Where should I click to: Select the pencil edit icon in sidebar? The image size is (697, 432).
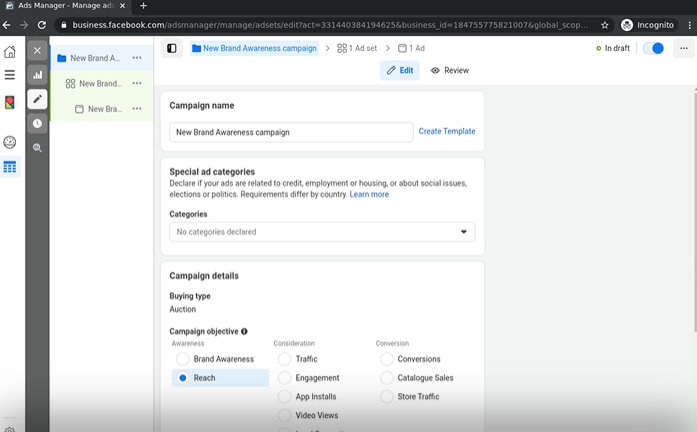pos(37,98)
